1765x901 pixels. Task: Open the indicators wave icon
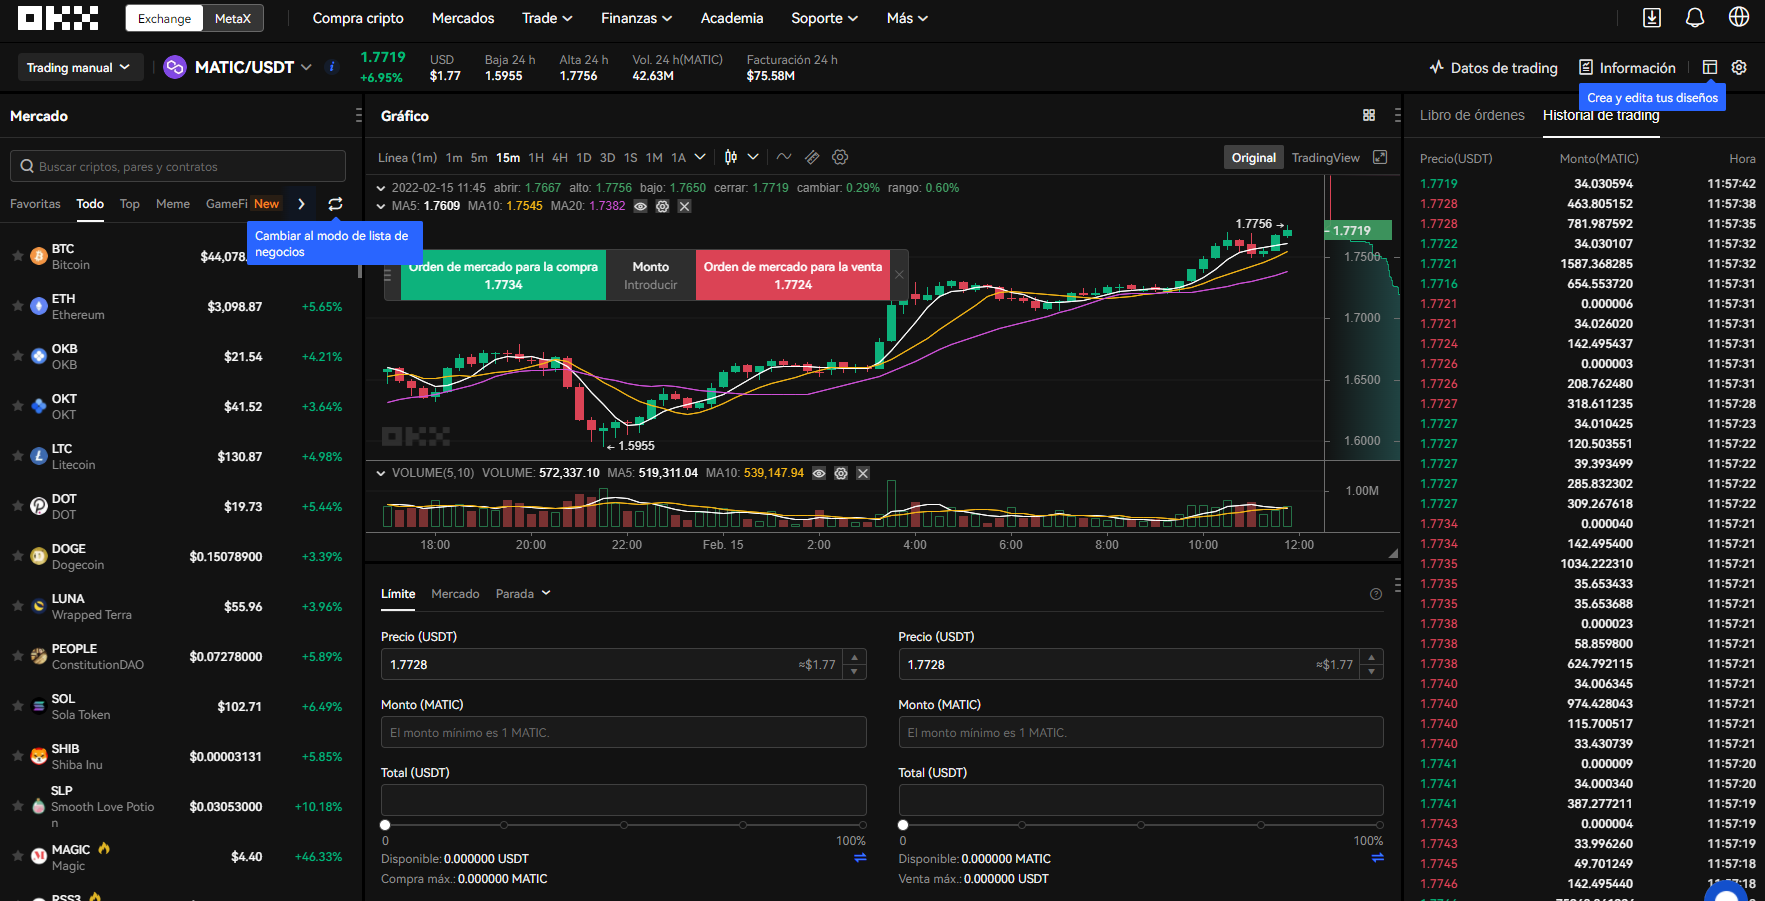point(784,157)
